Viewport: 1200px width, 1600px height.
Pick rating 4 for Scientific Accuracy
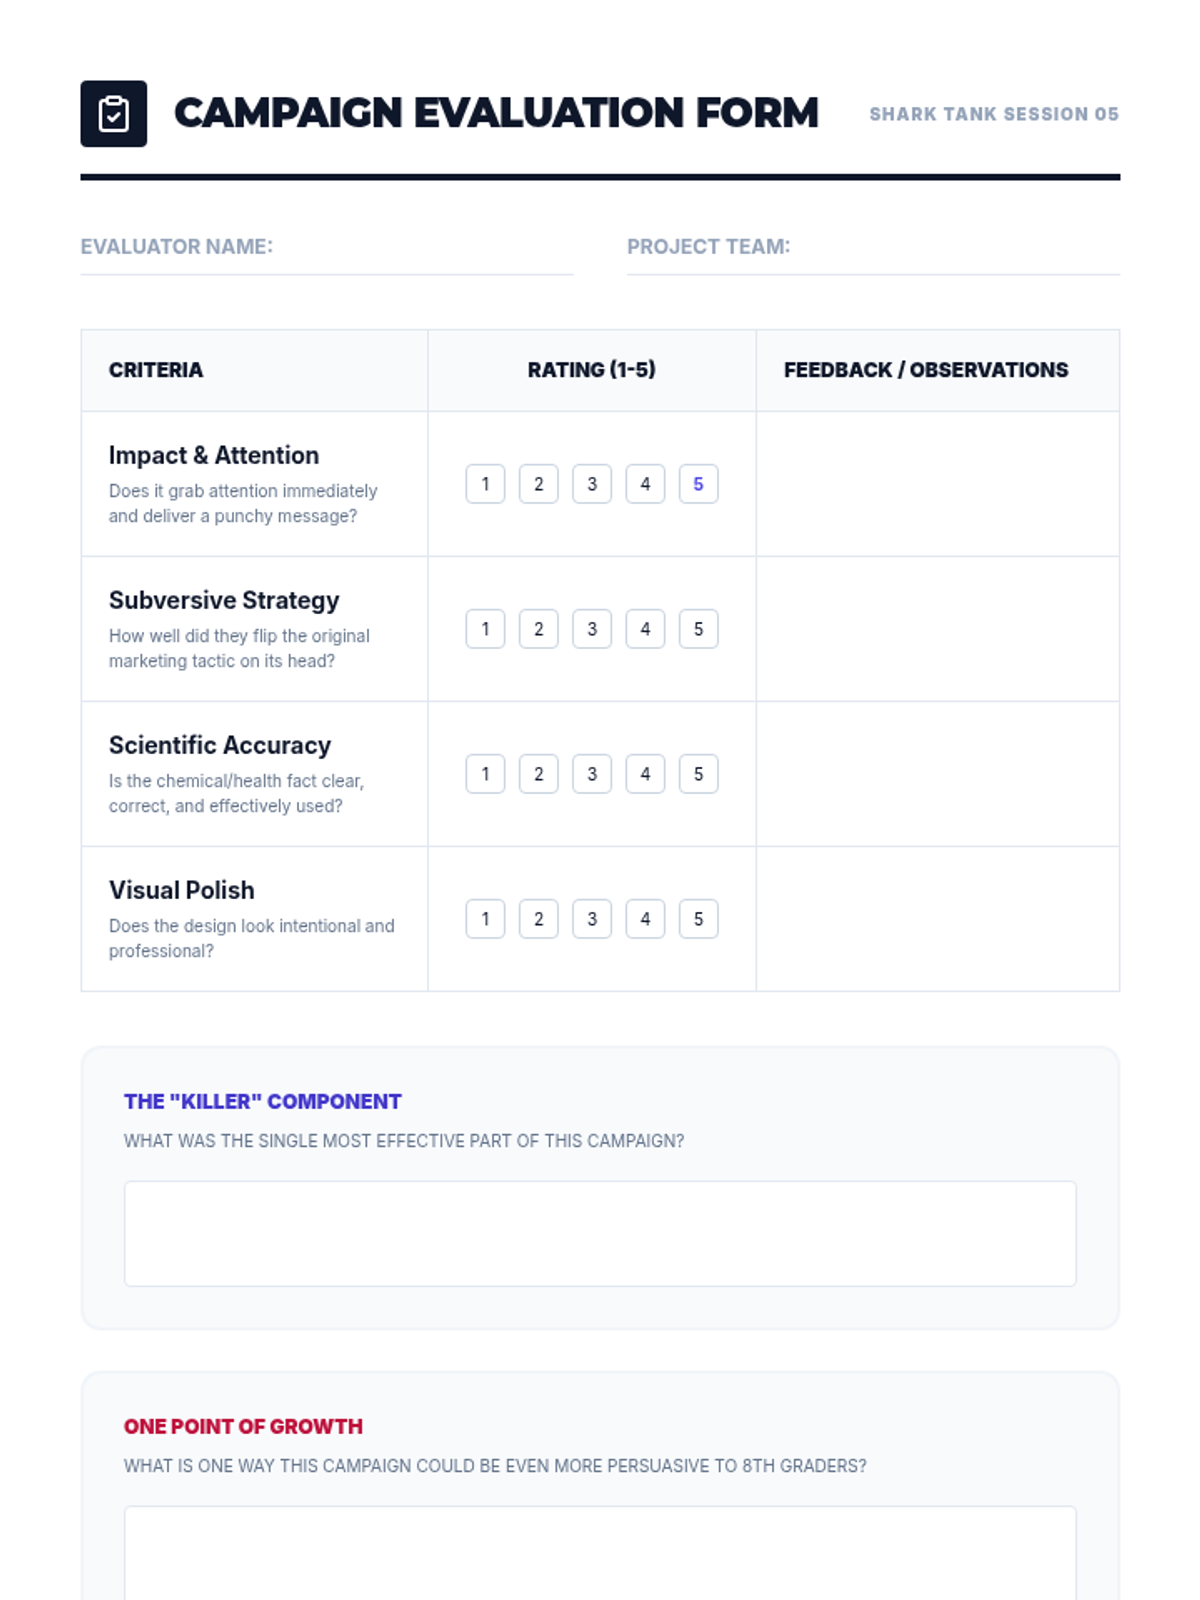click(x=645, y=774)
